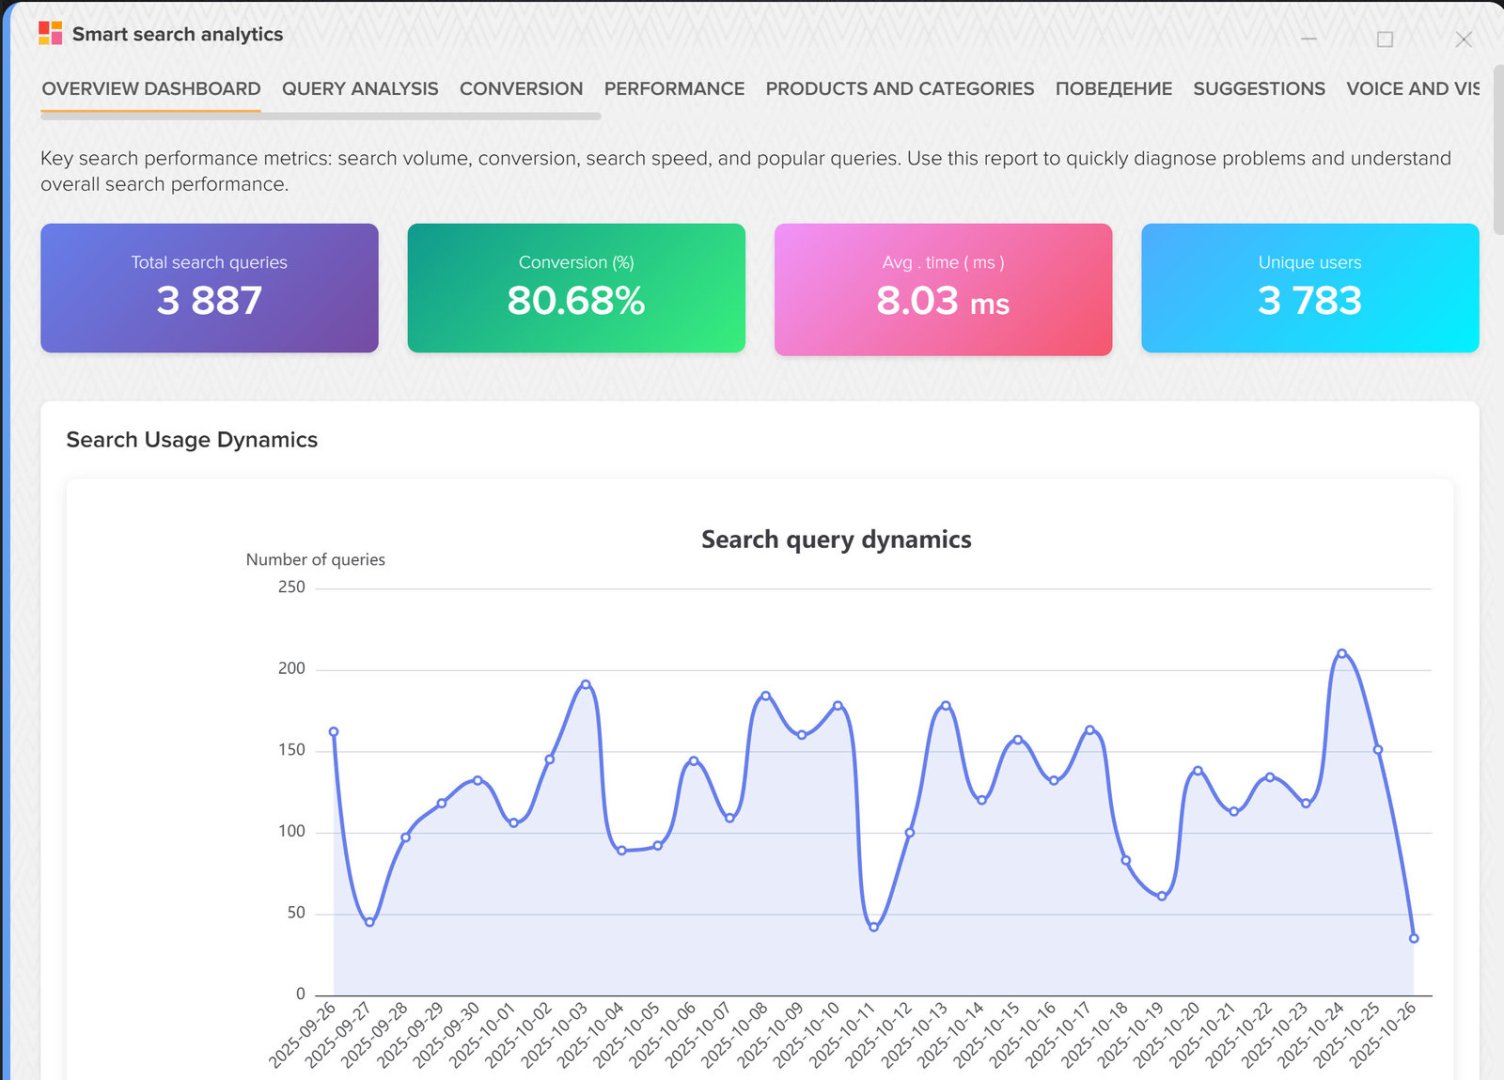Click the Total search queries card
Screen dimensions: 1504x1080
pyautogui.click(x=209, y=288)
